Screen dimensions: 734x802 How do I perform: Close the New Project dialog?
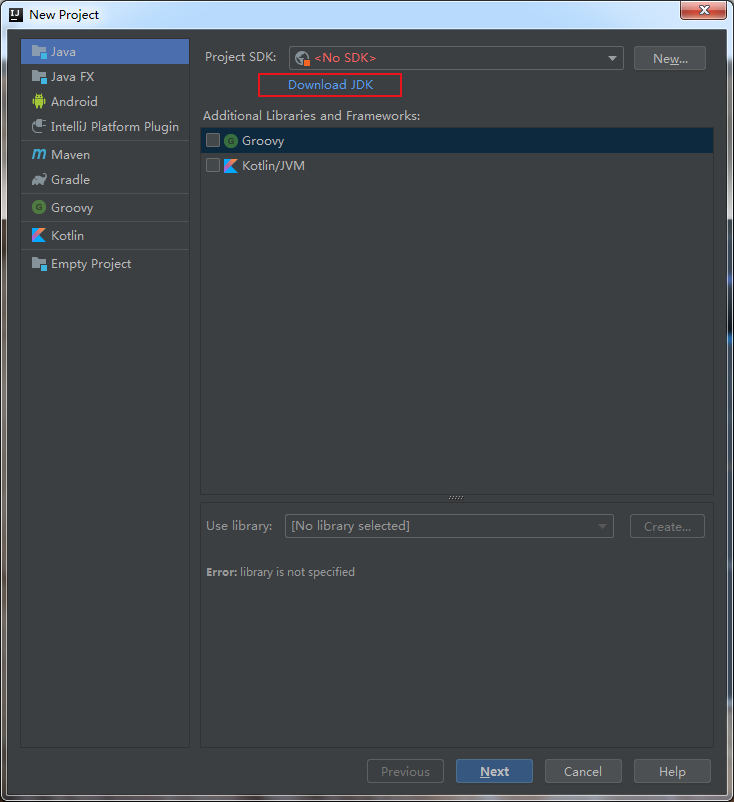click(704, 10)
